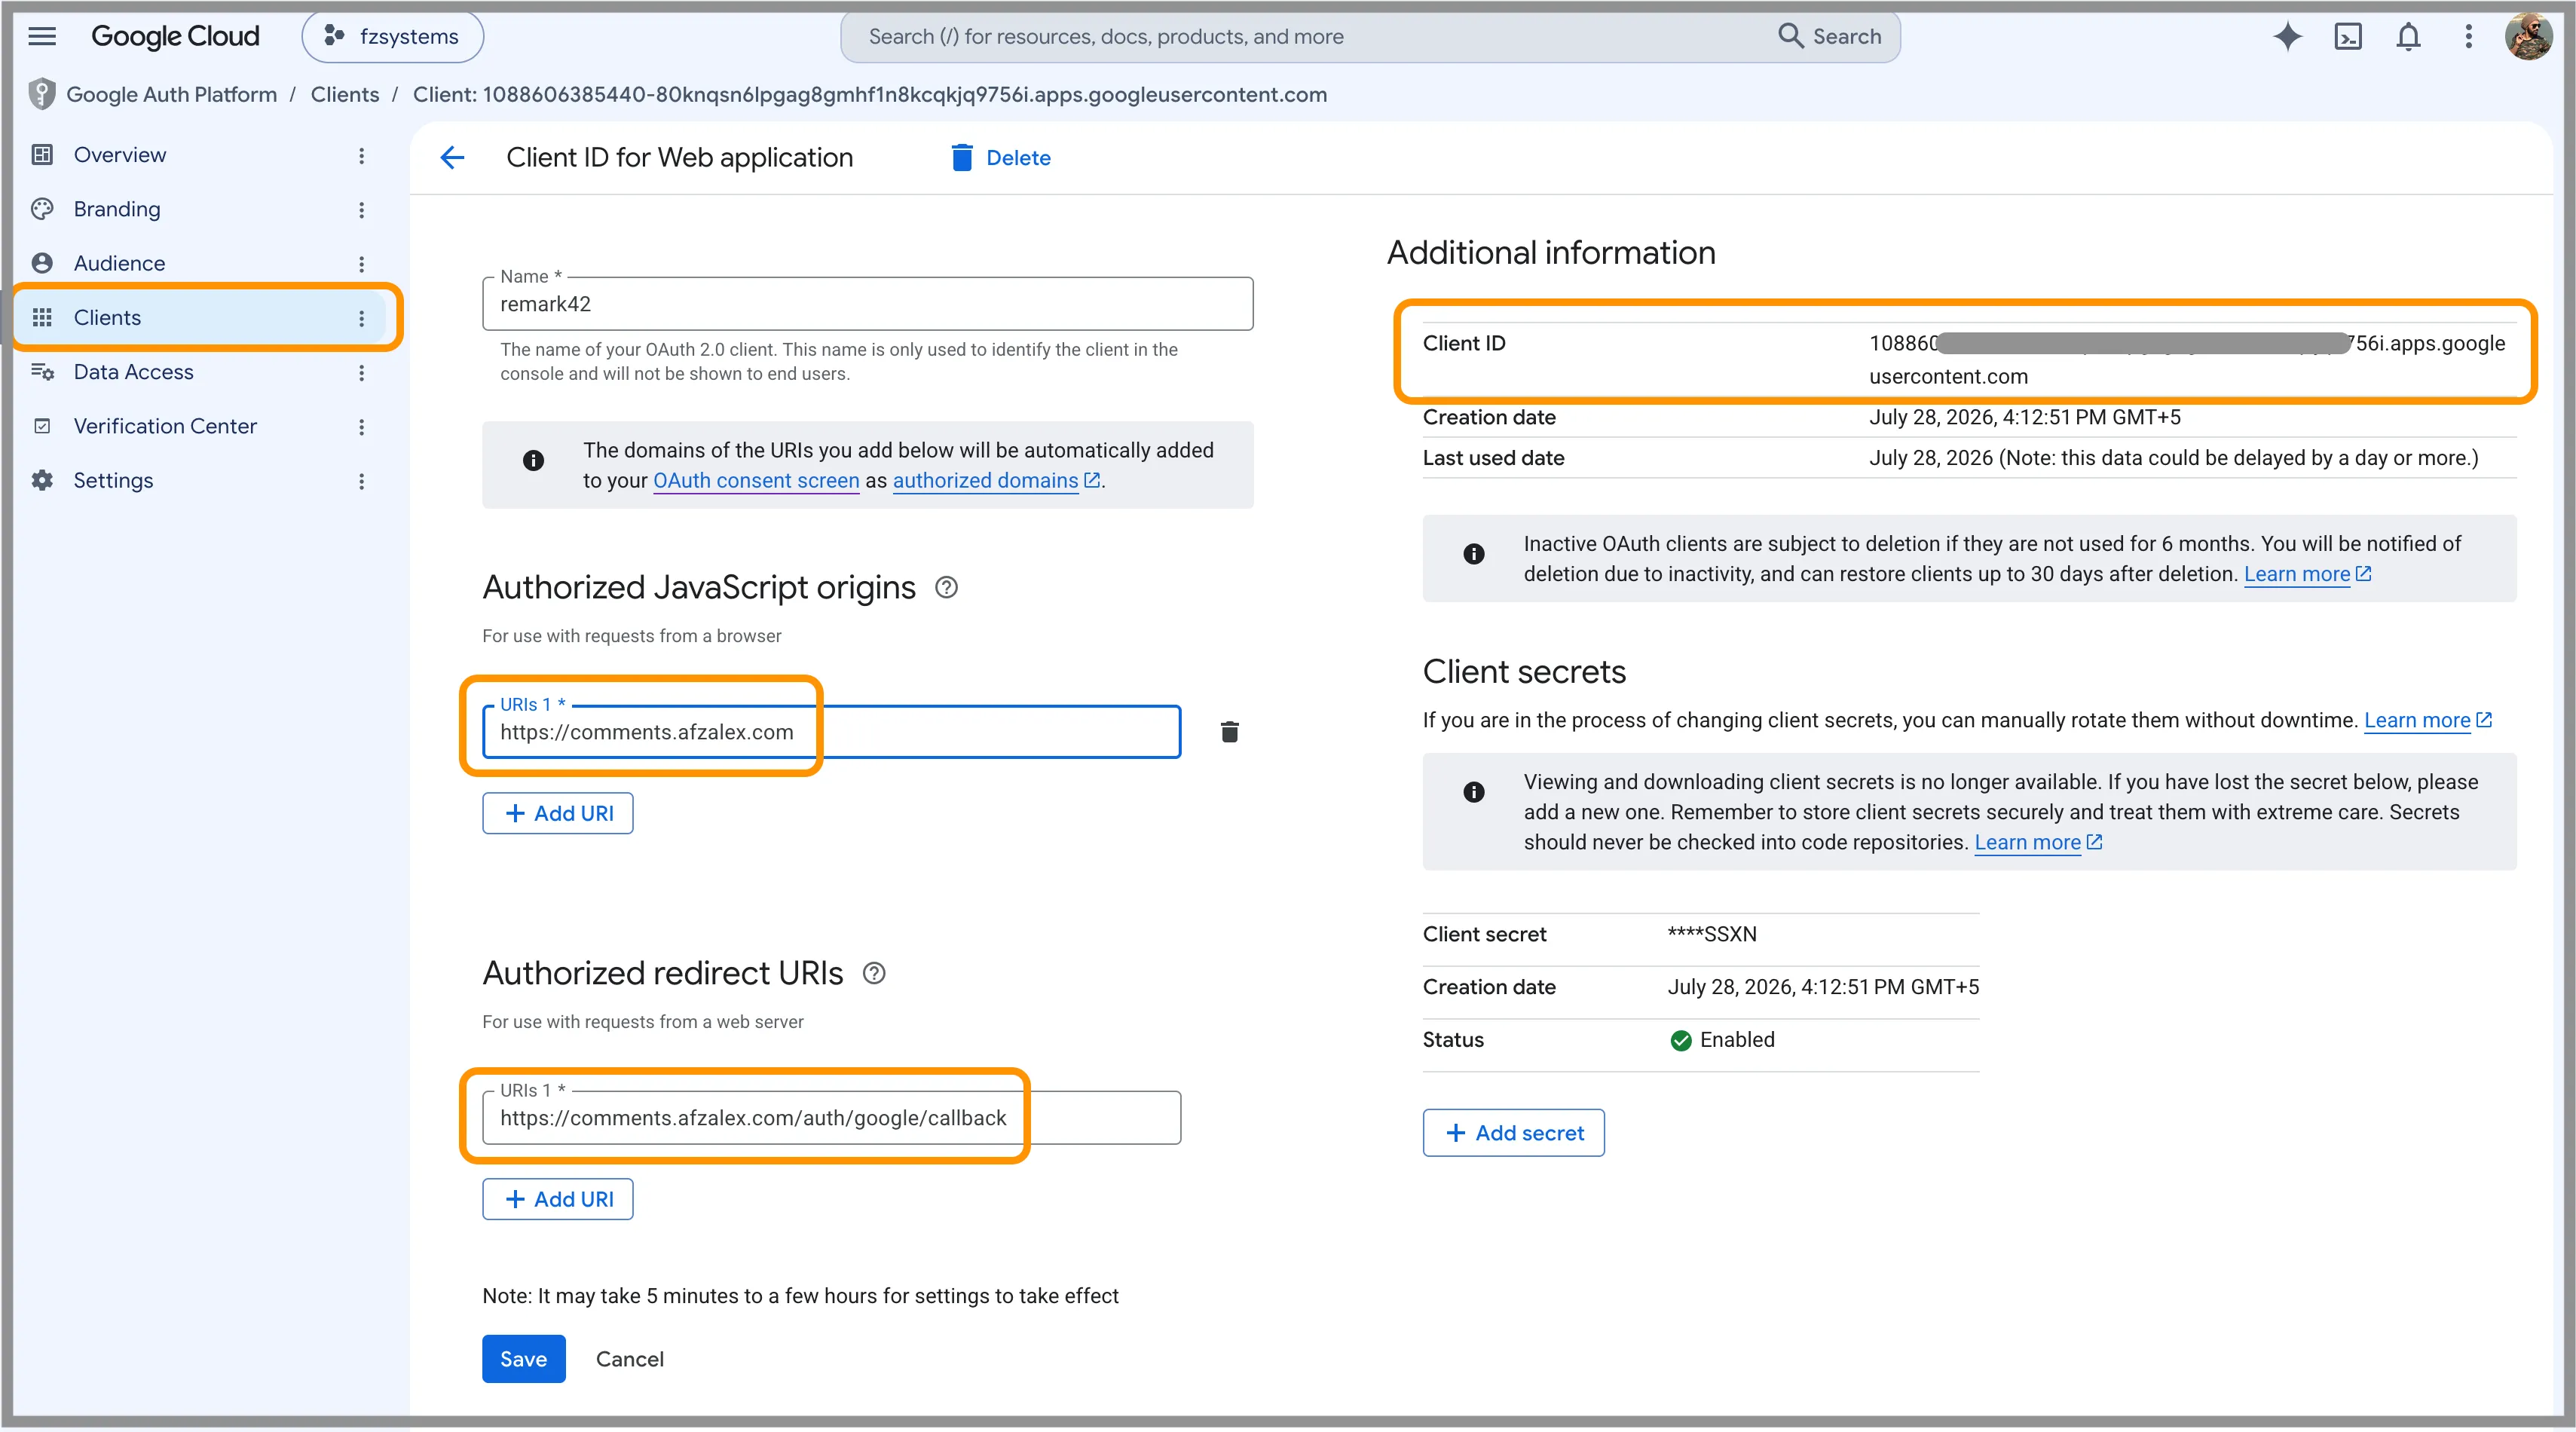Go to Google Auth Platform breadcrumb

(172, 94)
